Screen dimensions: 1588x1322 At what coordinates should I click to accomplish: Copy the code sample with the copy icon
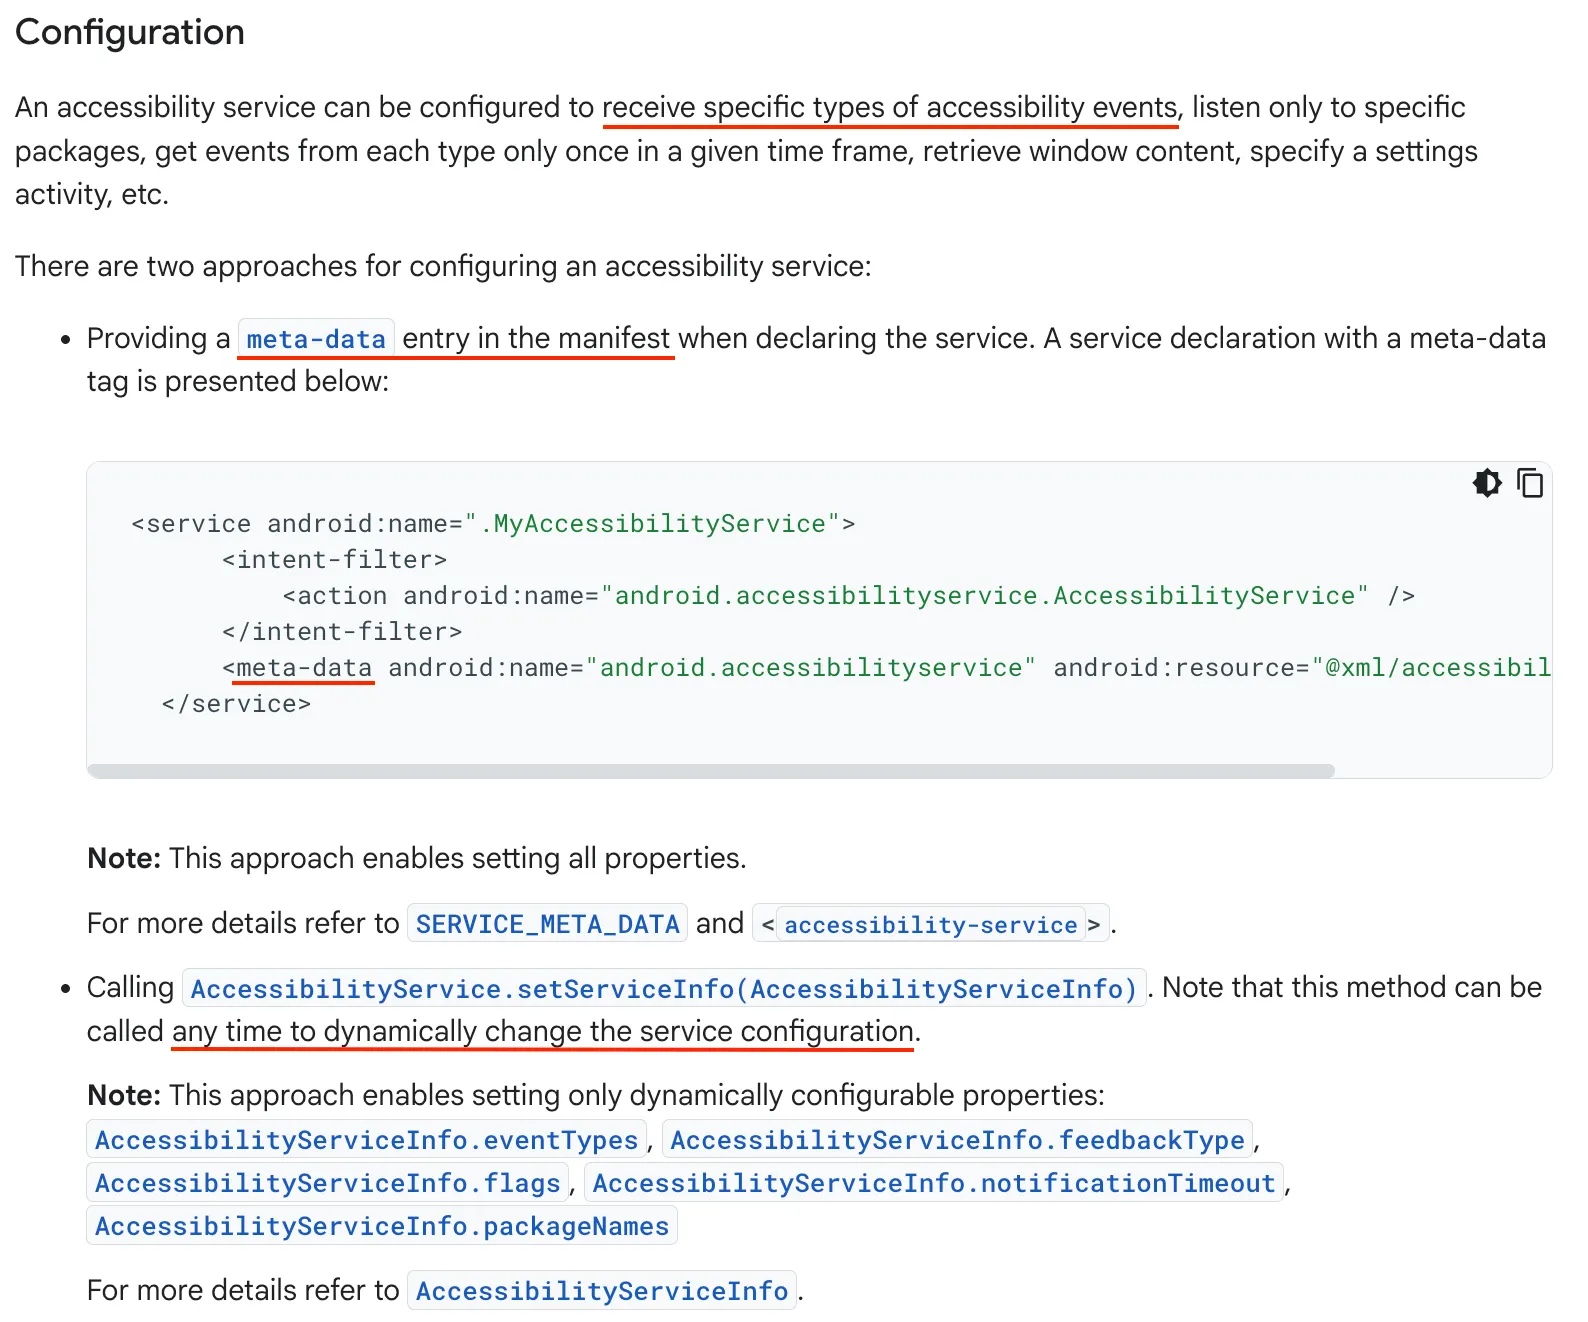tap(1530, 483)
